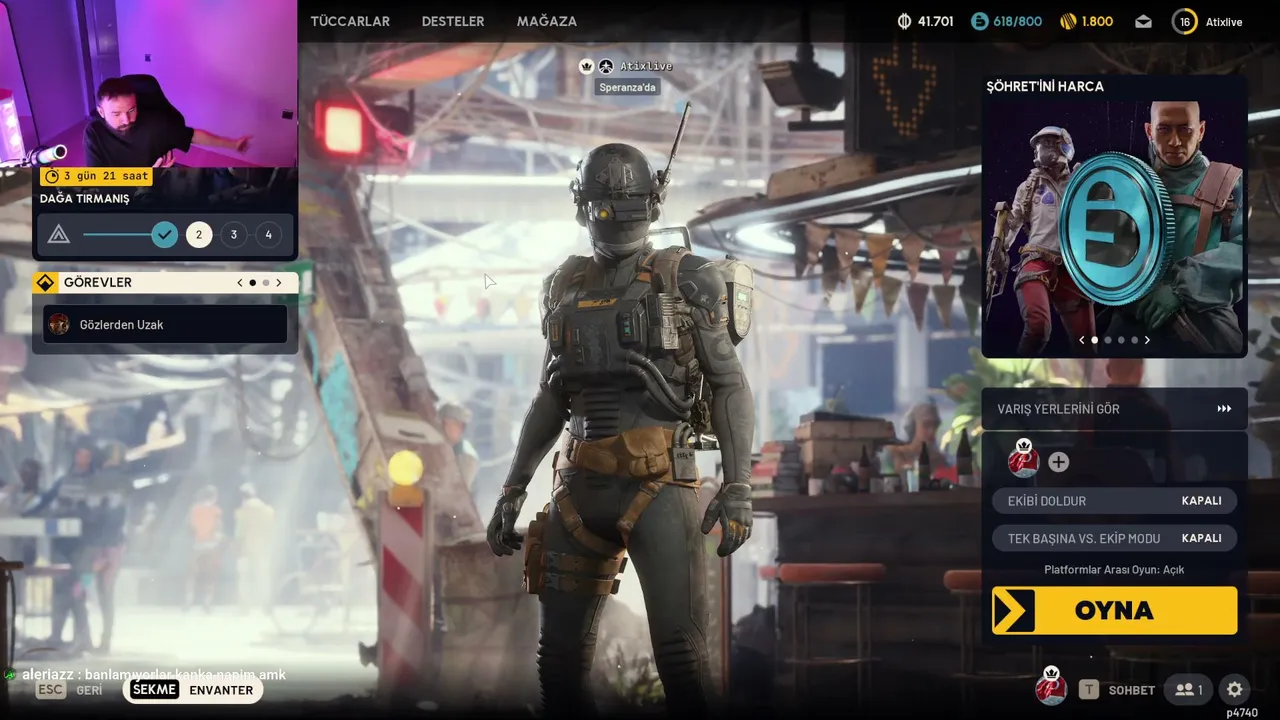Toggle Tek Başına vs. Ekip Modu
The width and height of the screenshot is (1280, 720).
point(1114,538)
